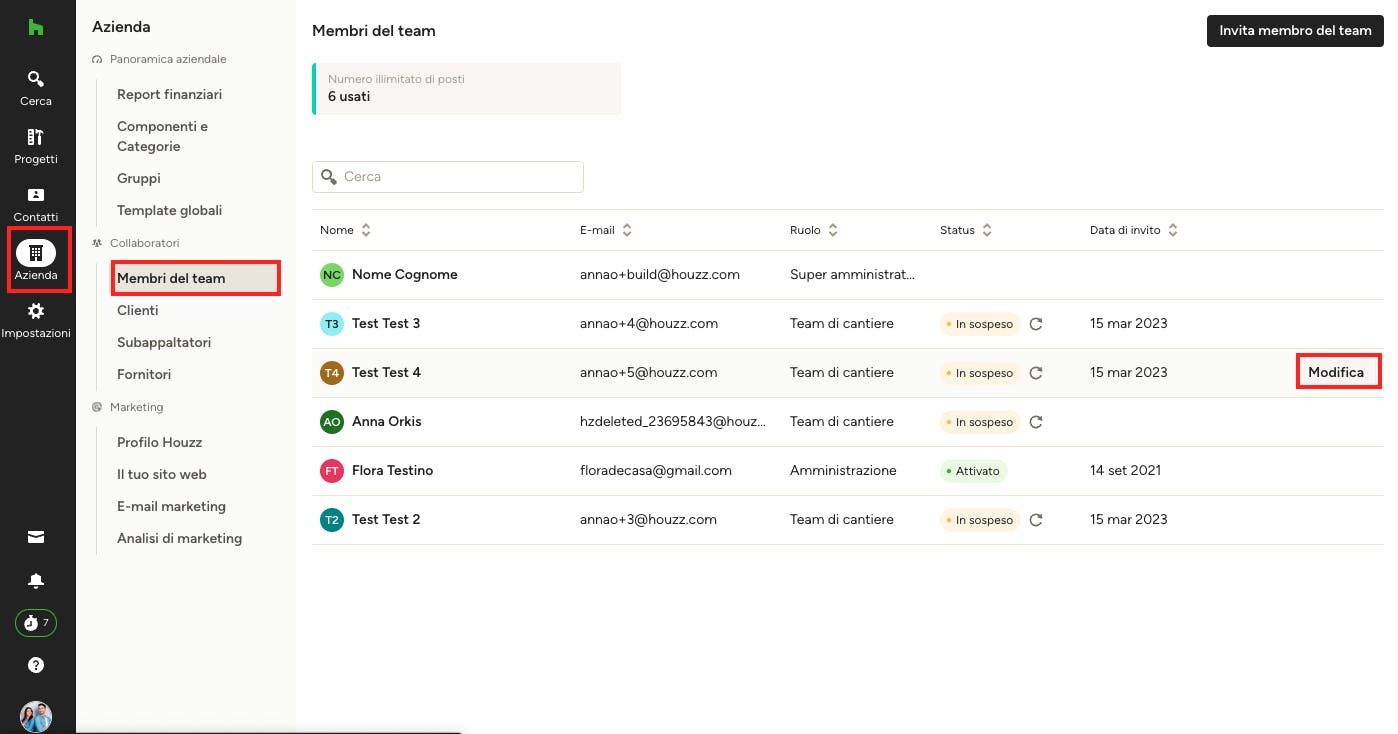Screen dimensions: 1398x734
Task: Click the magnifier icon in Cerca field
Action: click(x=329, y=177)
